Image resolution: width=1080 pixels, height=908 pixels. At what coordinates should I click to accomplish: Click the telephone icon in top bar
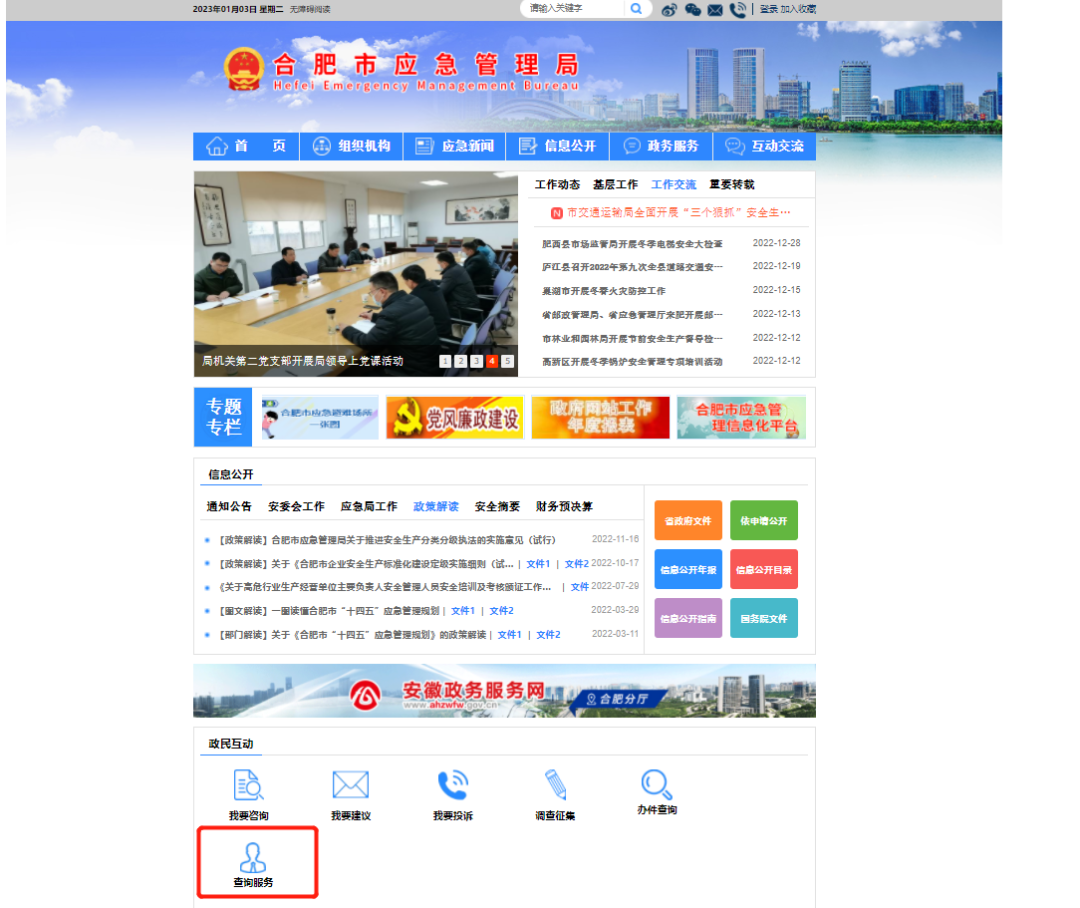[738, 8]
